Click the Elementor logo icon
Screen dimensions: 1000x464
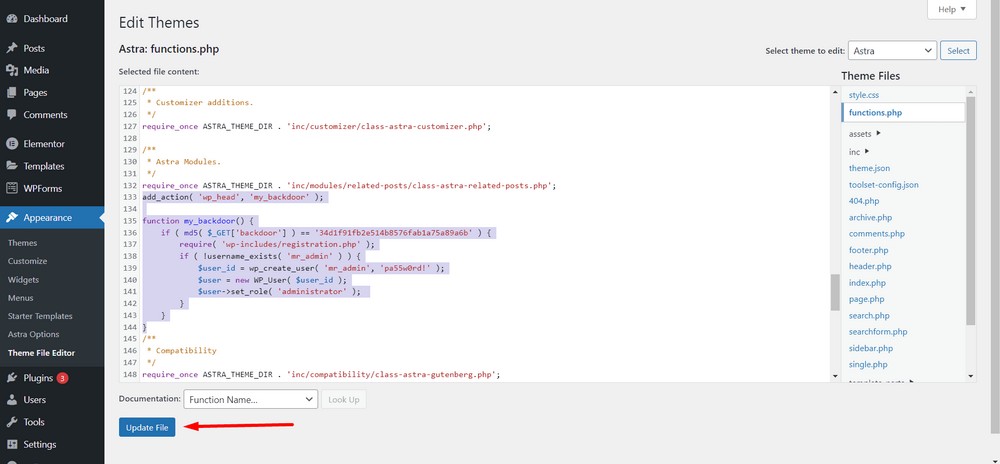click(11, 144)
